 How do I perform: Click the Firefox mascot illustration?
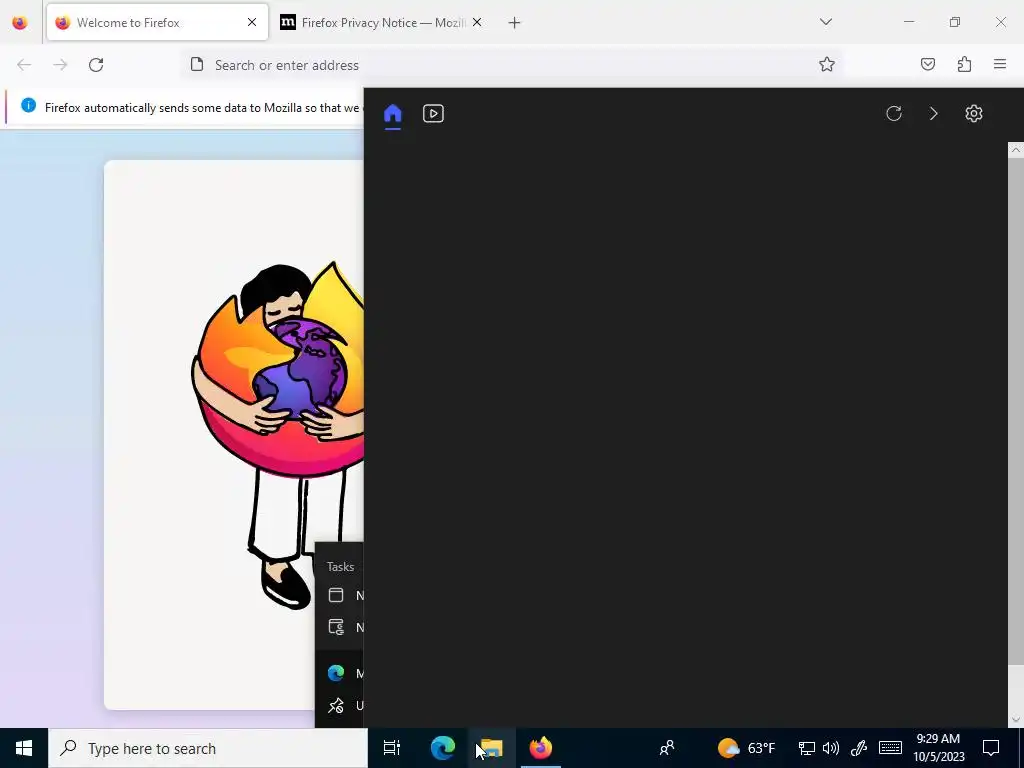[x=278, y=436]
